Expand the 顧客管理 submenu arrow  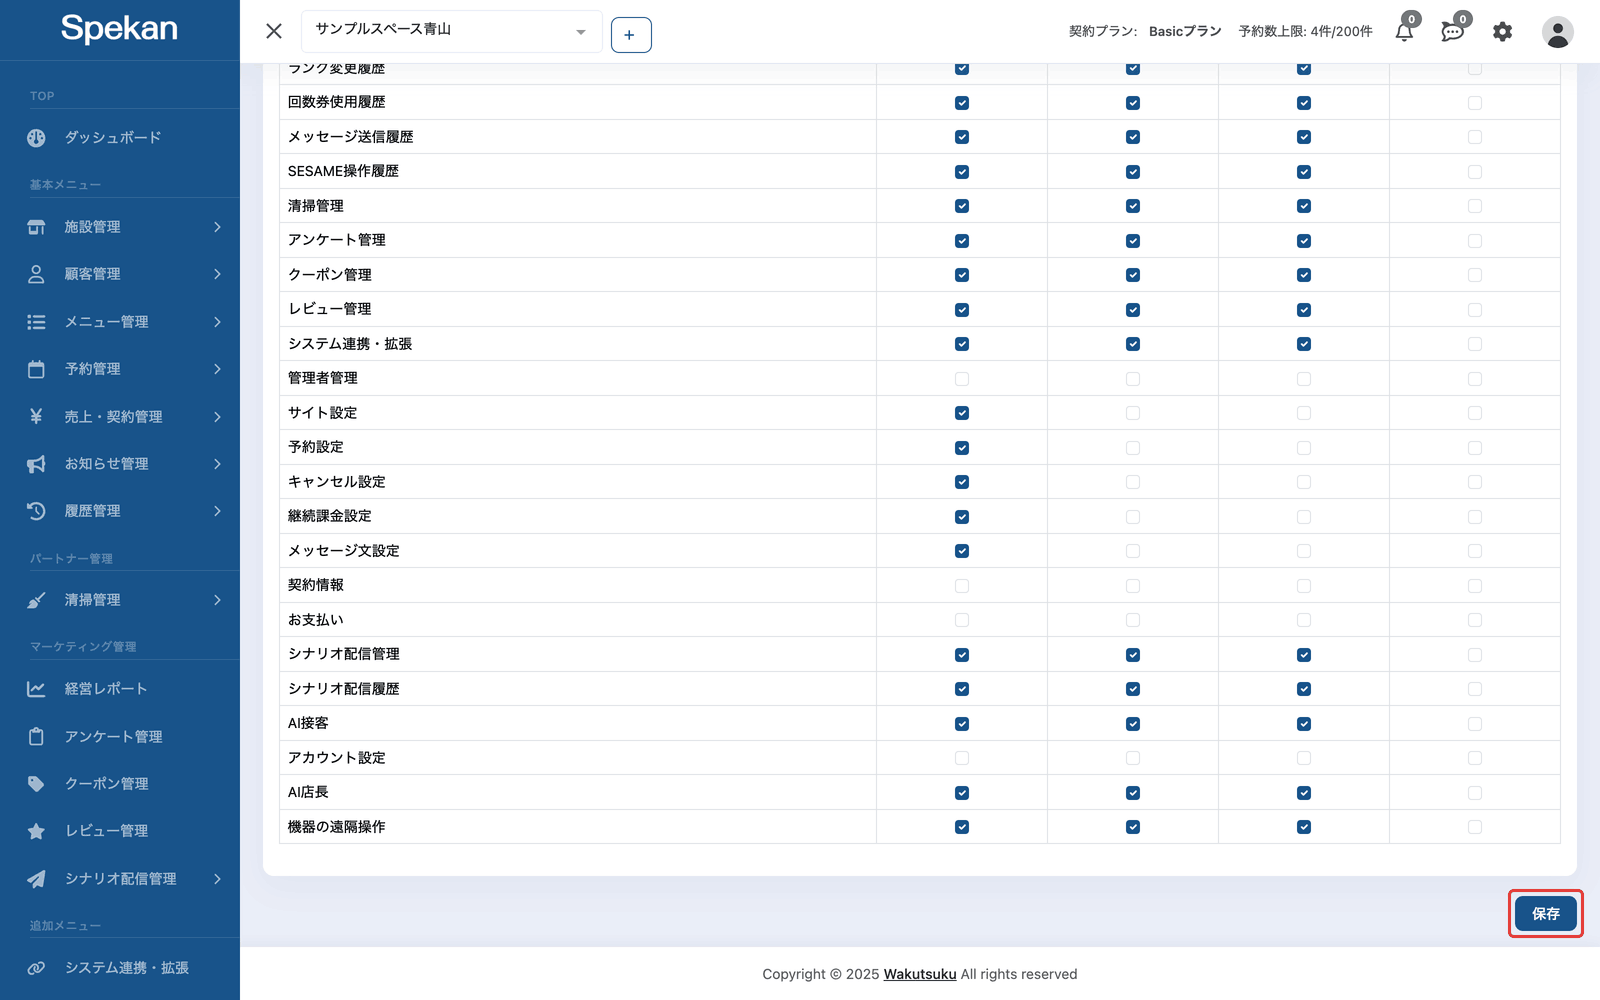[217, 274]
